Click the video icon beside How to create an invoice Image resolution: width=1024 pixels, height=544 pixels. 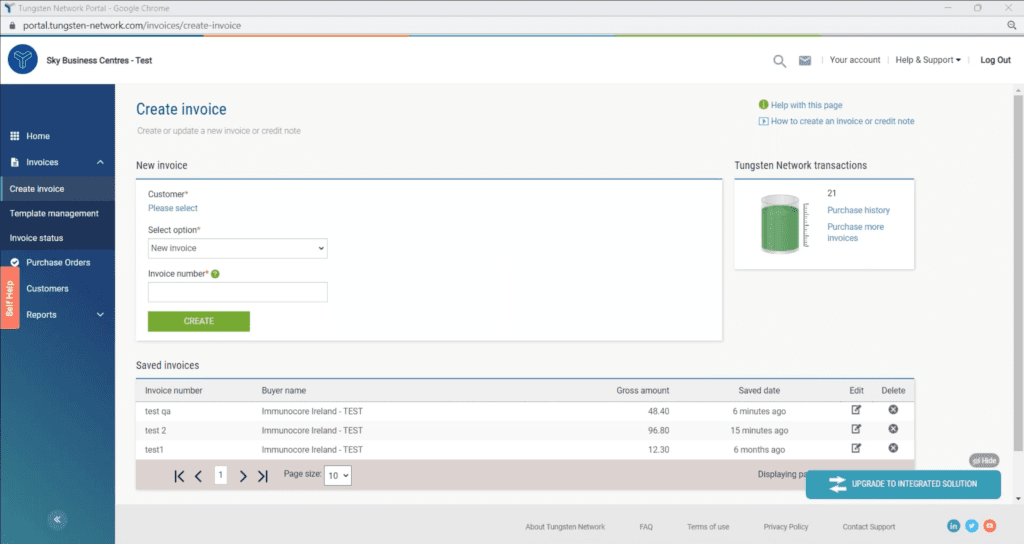pyautogui.click(x=763, y=121)
